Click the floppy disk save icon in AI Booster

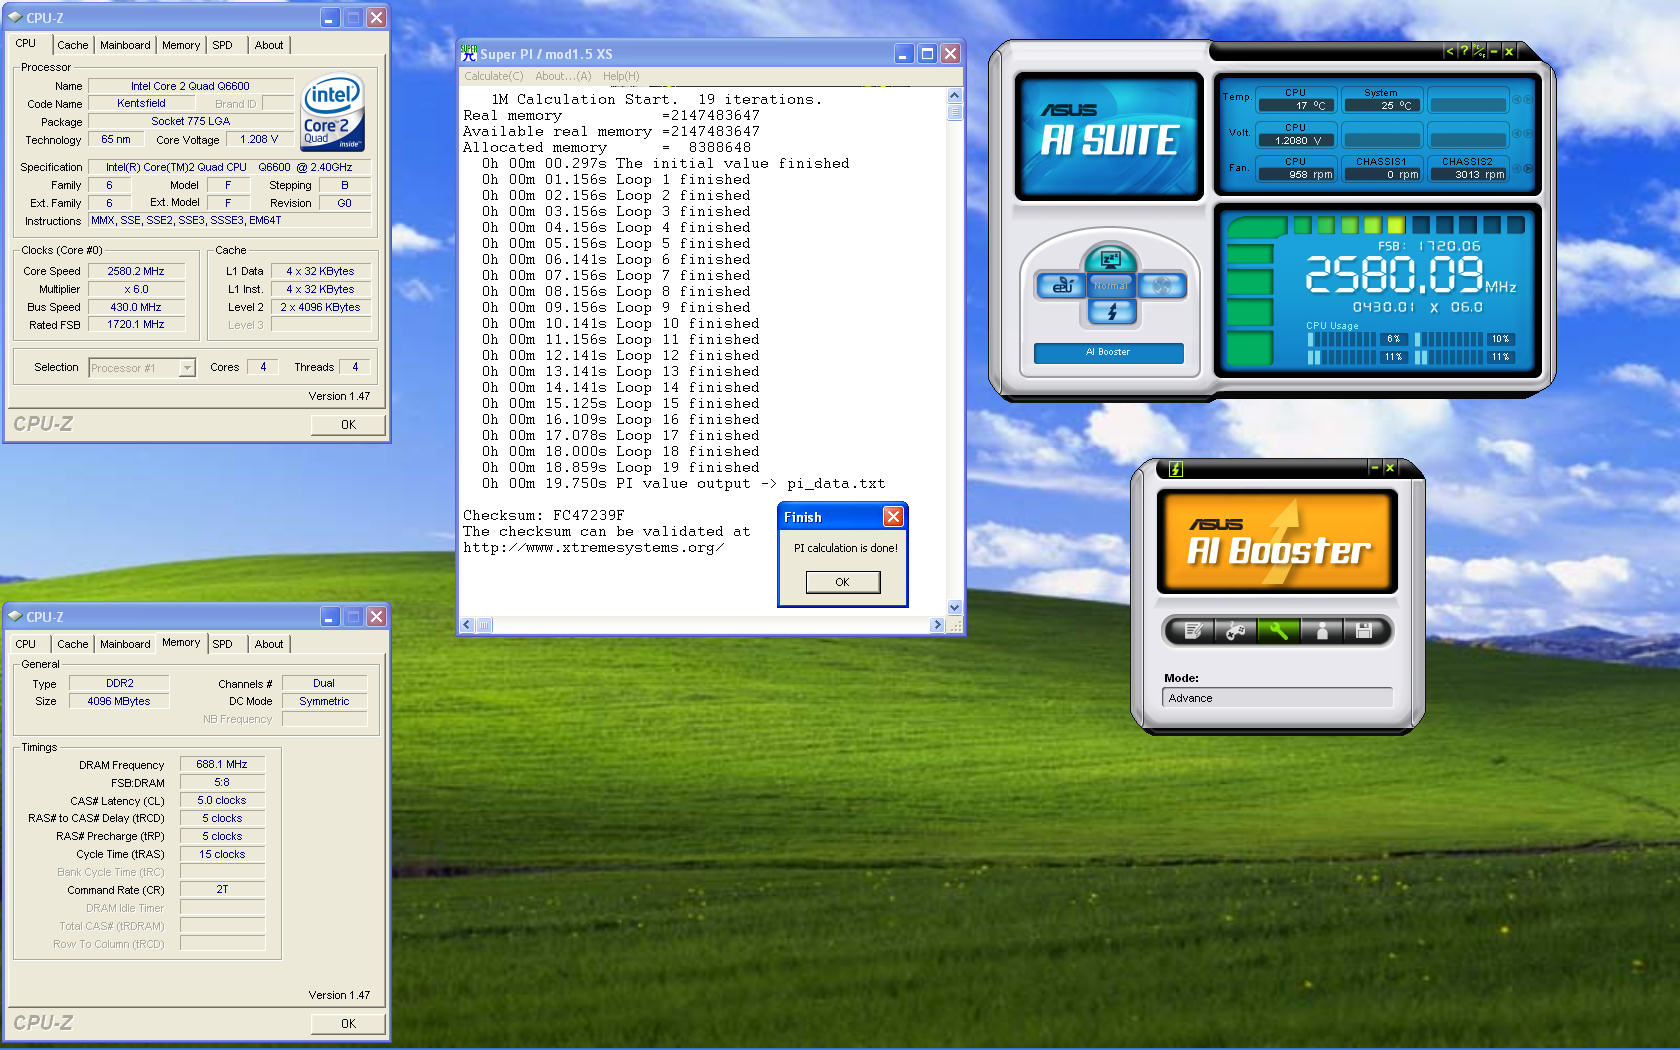(1363, 631)
